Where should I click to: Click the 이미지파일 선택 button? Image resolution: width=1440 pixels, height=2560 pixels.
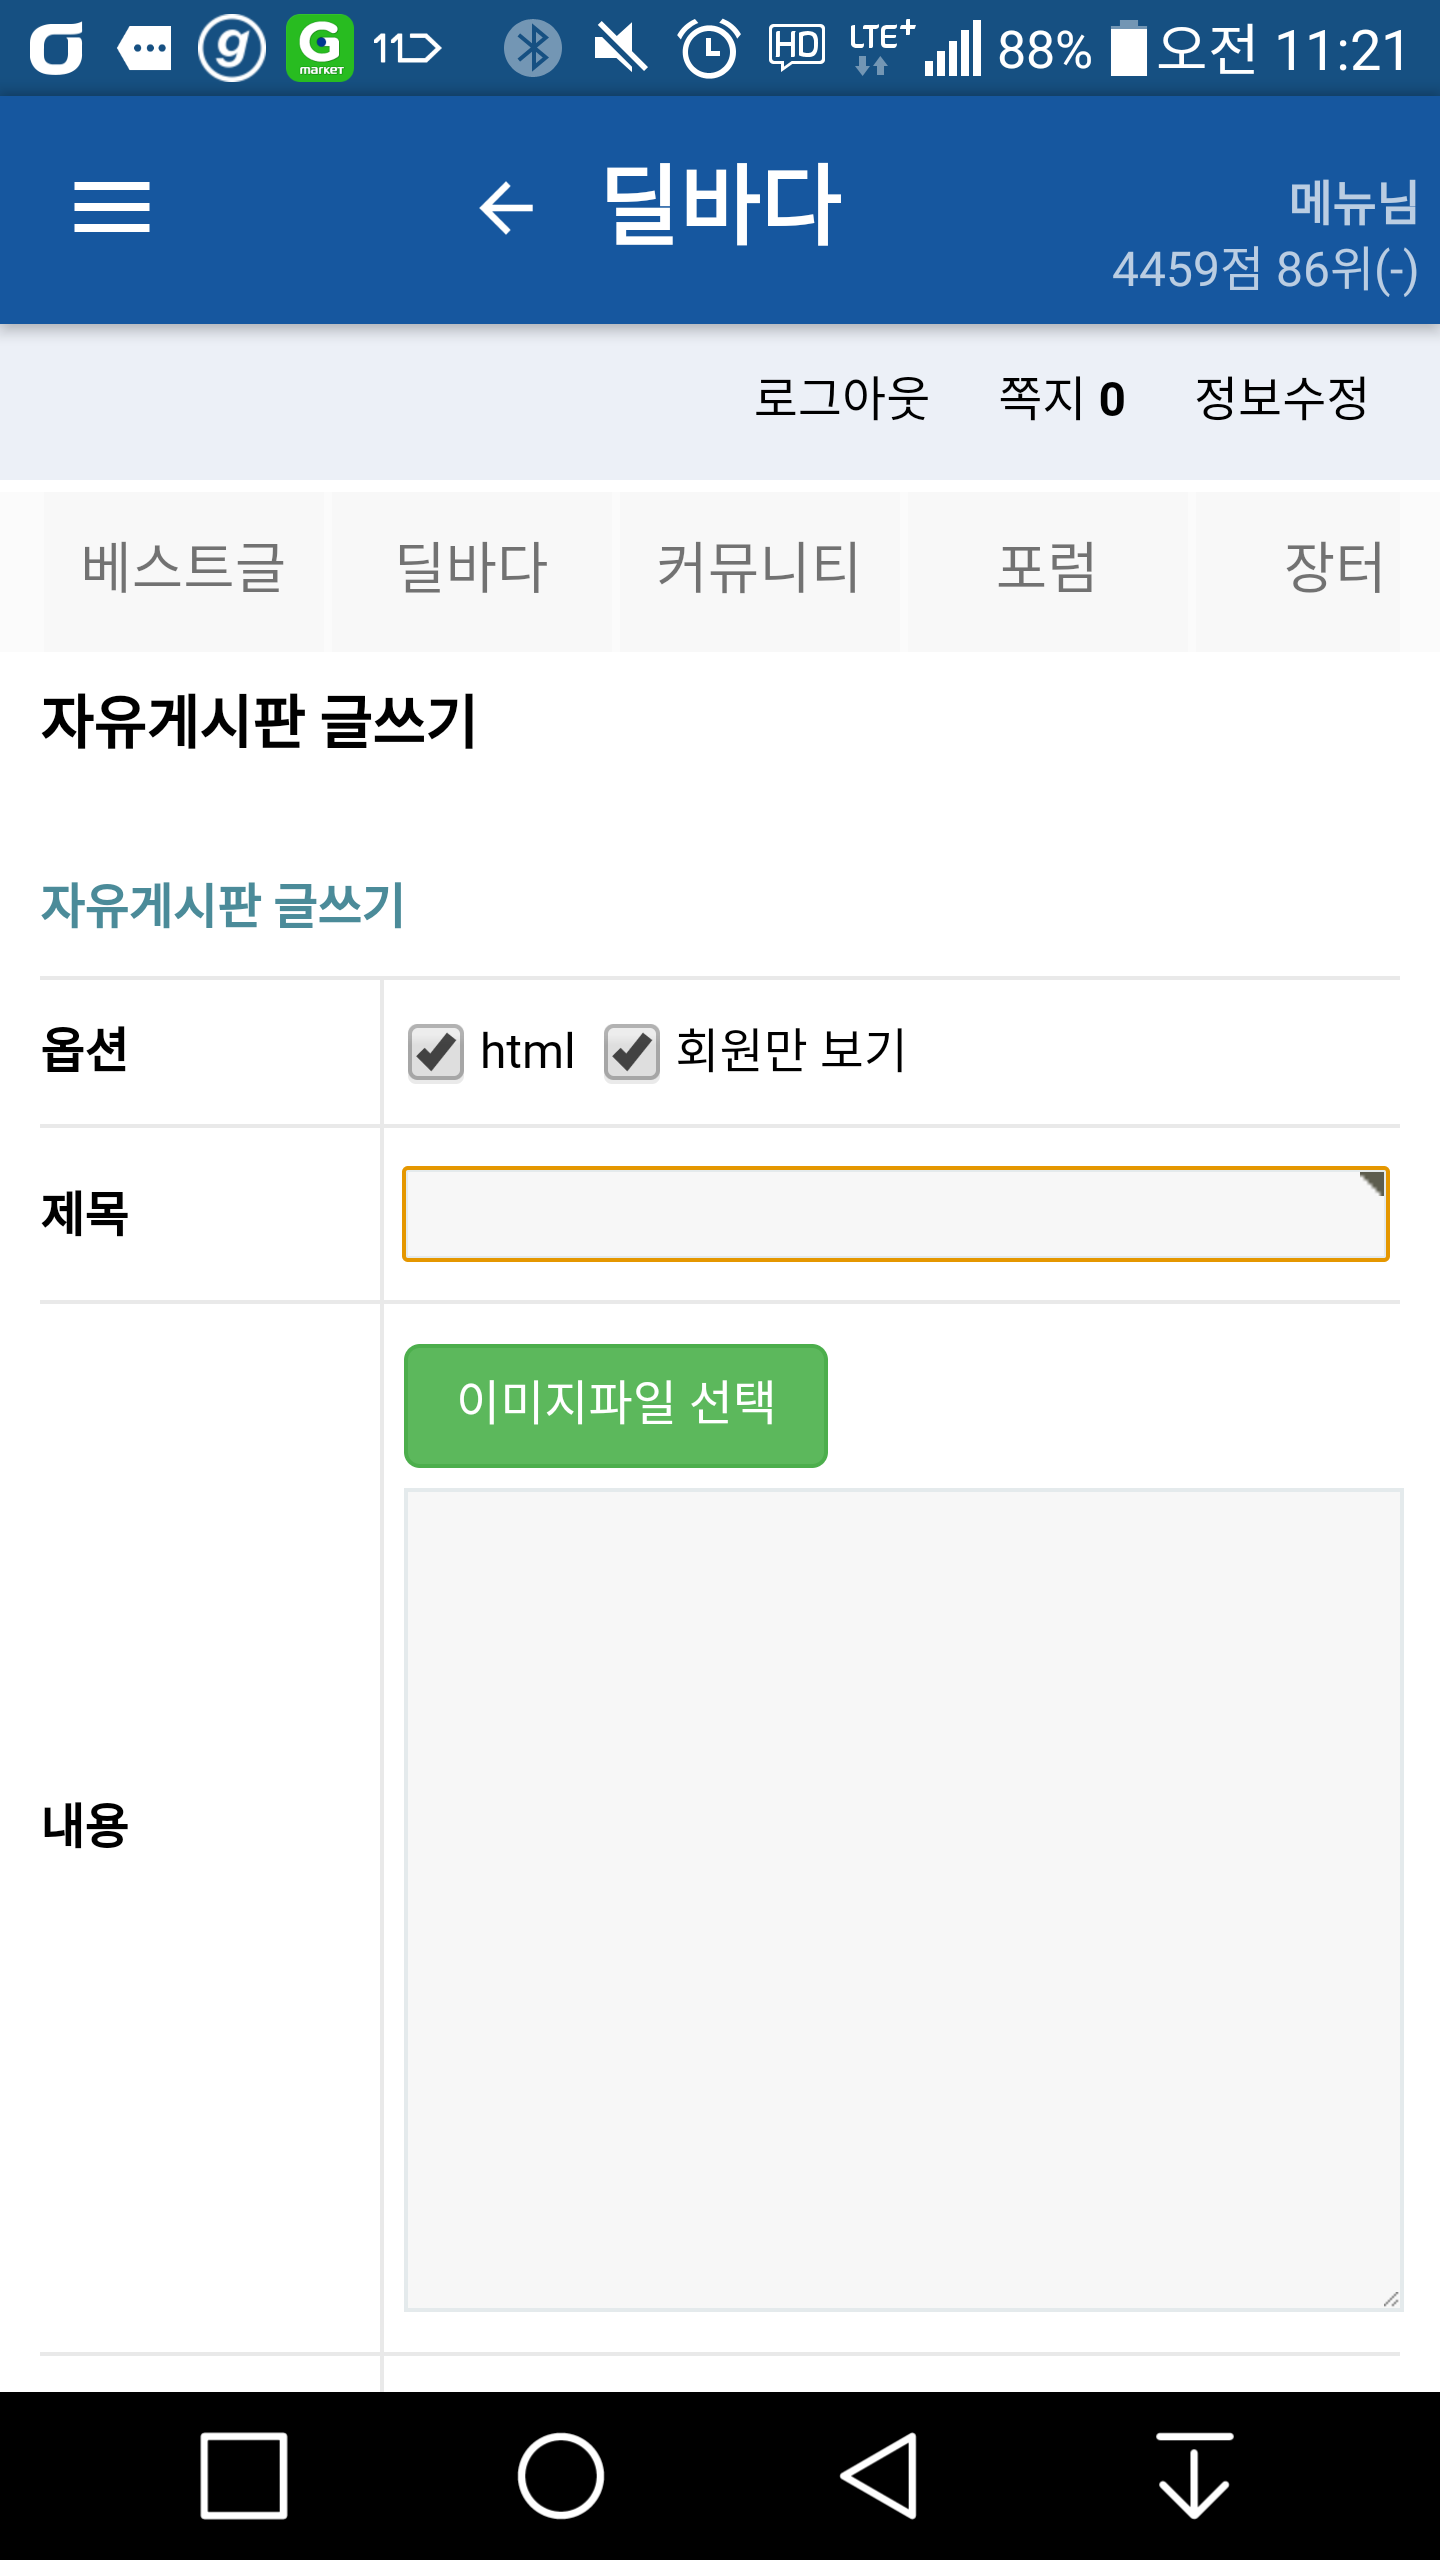click(x=616, y=1405)
